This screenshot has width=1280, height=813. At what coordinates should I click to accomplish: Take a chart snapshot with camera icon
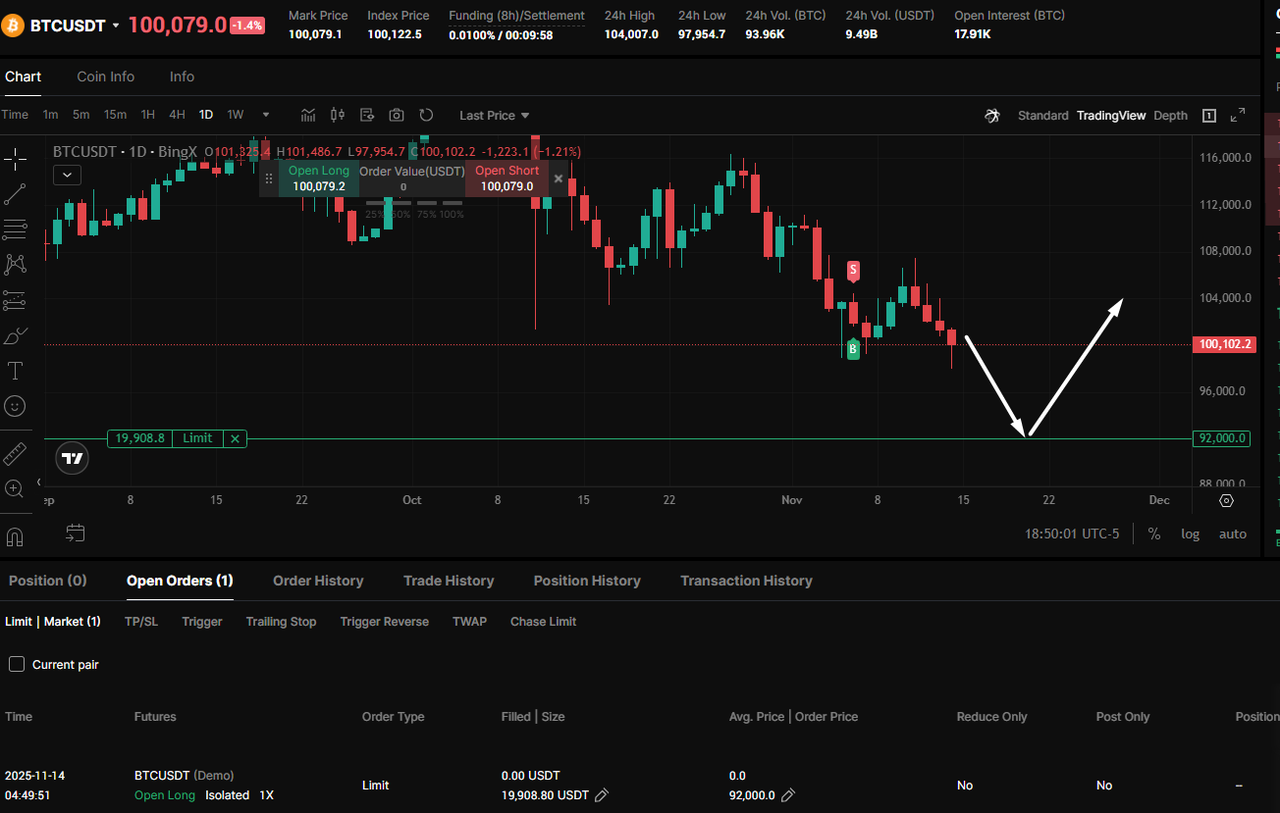pos(397,115)
